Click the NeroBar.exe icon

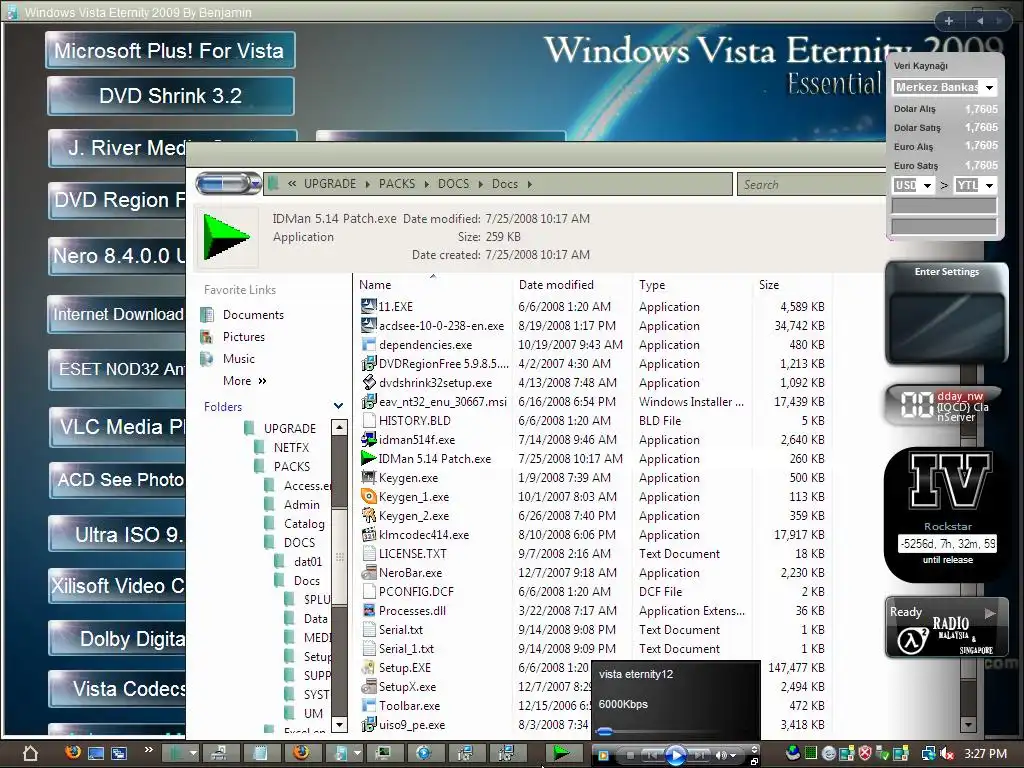368,572
